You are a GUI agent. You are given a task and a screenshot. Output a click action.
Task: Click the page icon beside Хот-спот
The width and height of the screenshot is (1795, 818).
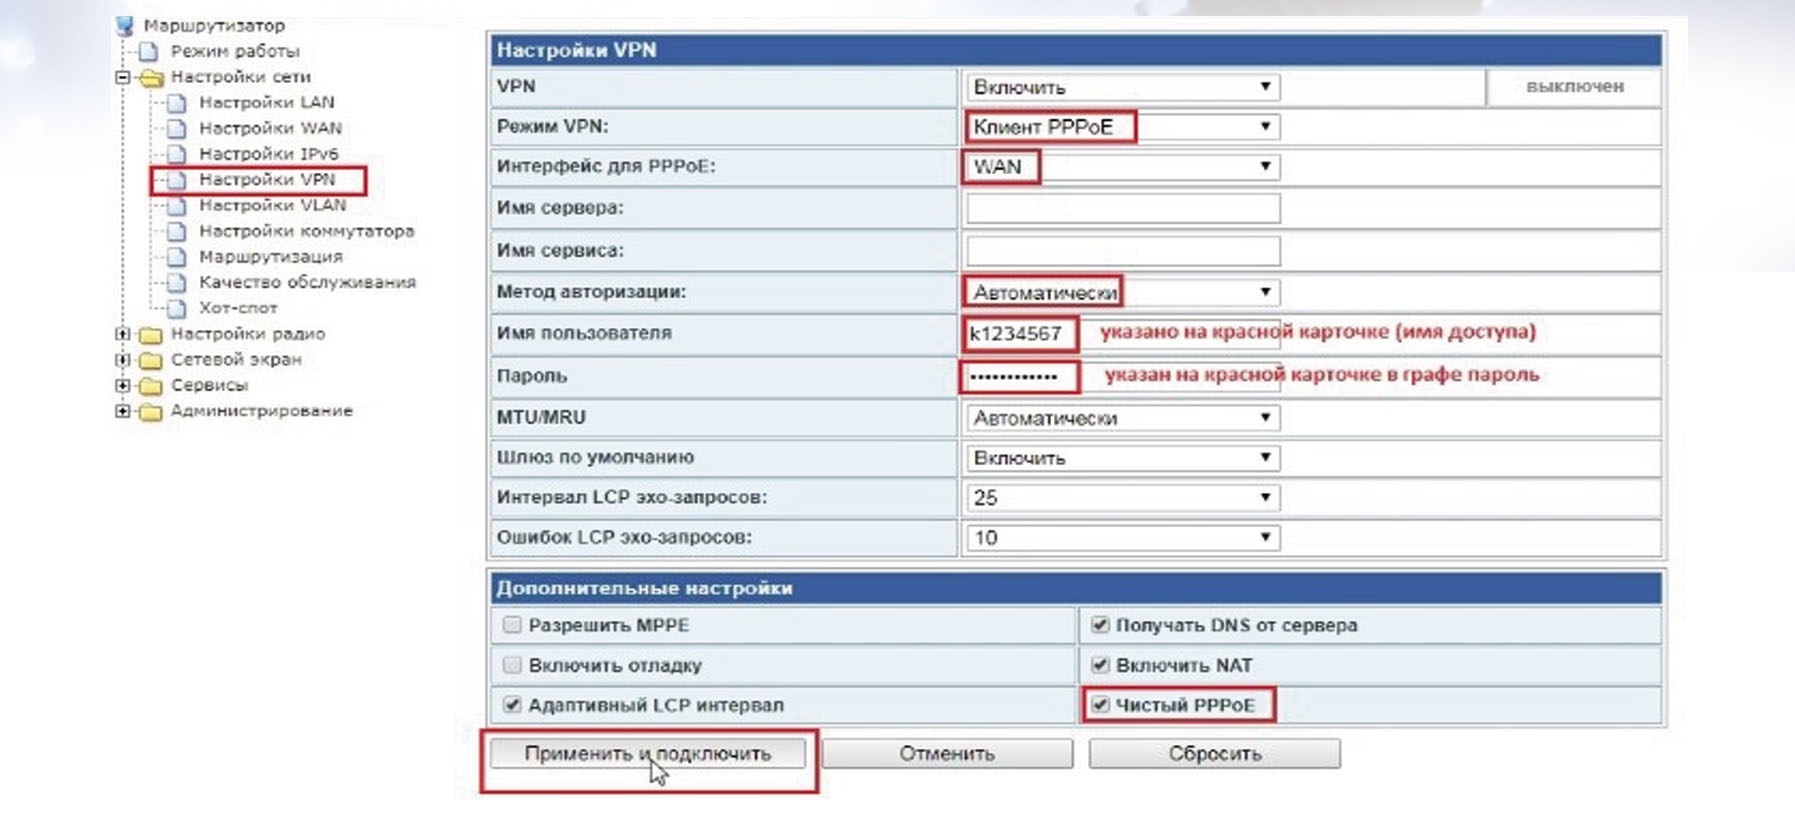tap(177, 308)
